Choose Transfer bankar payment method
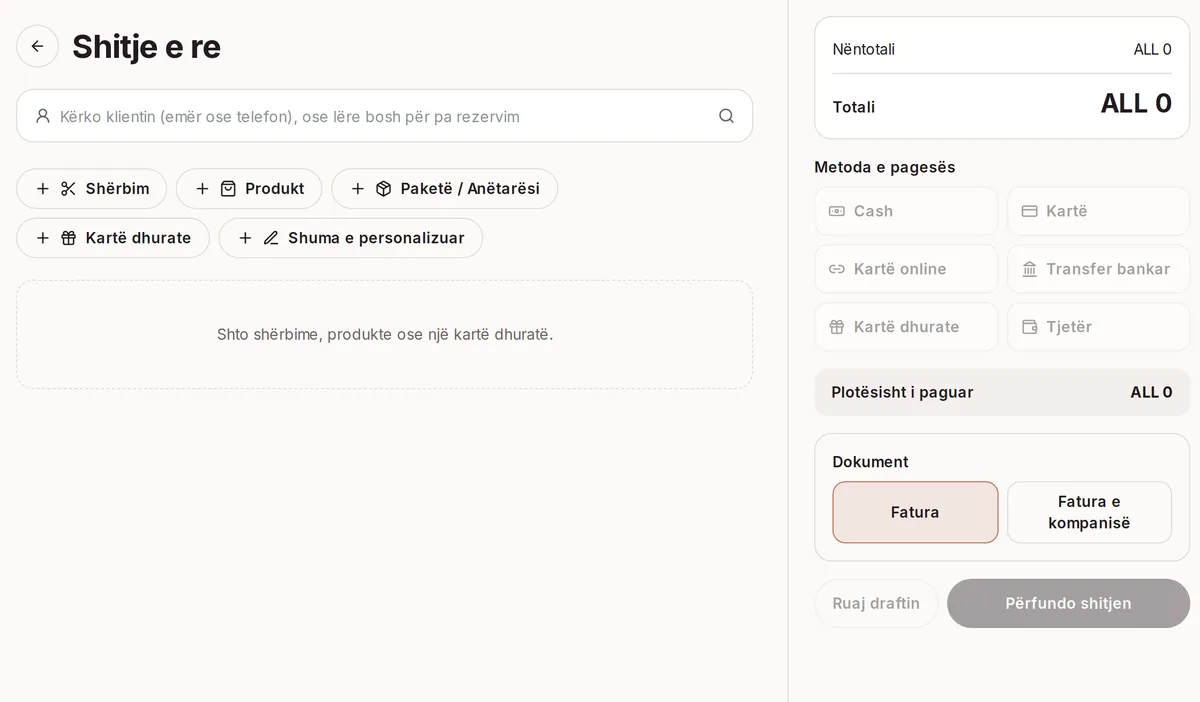This screenshot has height=702, width=1200. pos(1098,269)
